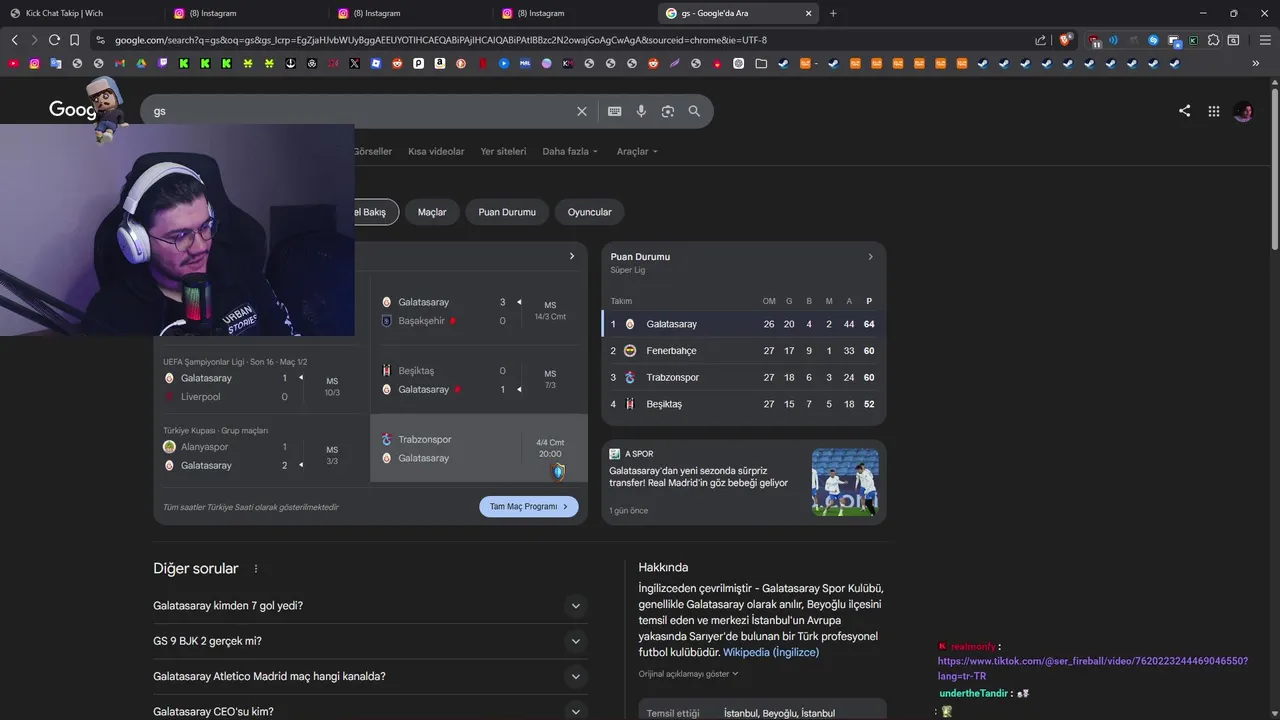Screen dimensions: 1280x720
Task: Open the A SPOR transfer news headline
Action: 699,477
